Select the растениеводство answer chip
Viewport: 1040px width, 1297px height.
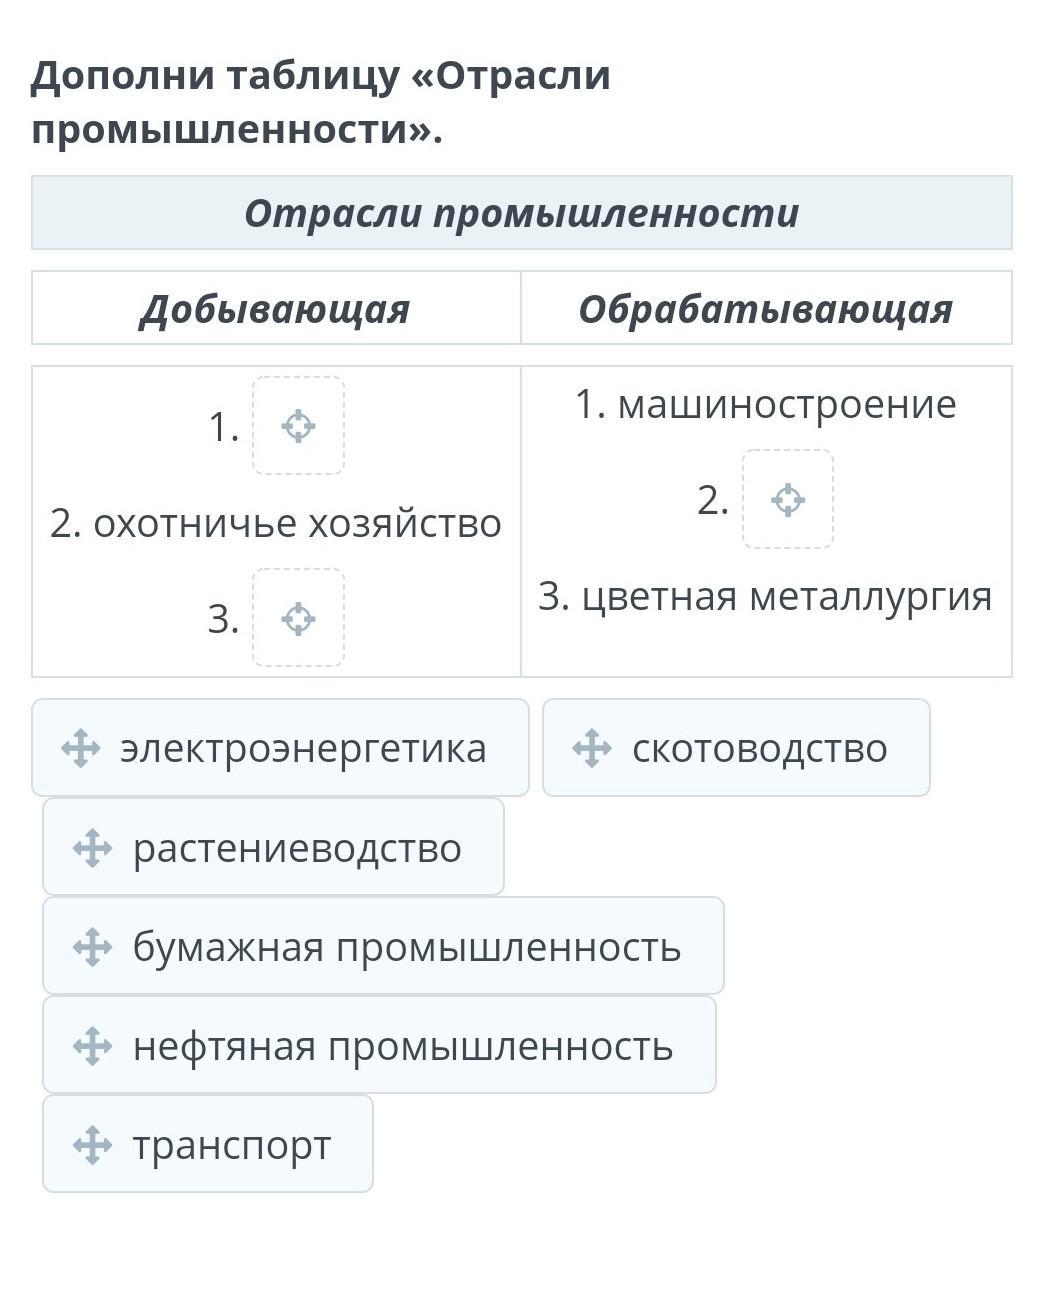click(x=273, y=847)
